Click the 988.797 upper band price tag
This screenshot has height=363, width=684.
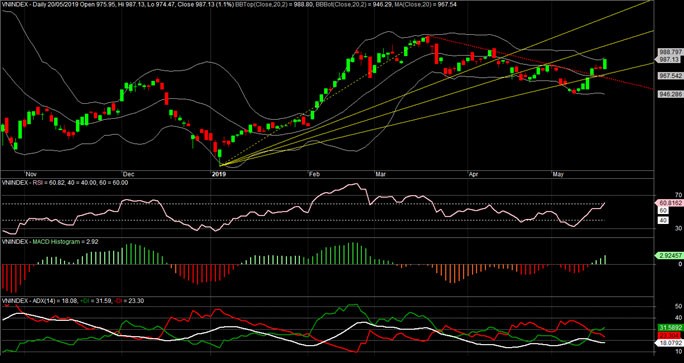(670, 52)
